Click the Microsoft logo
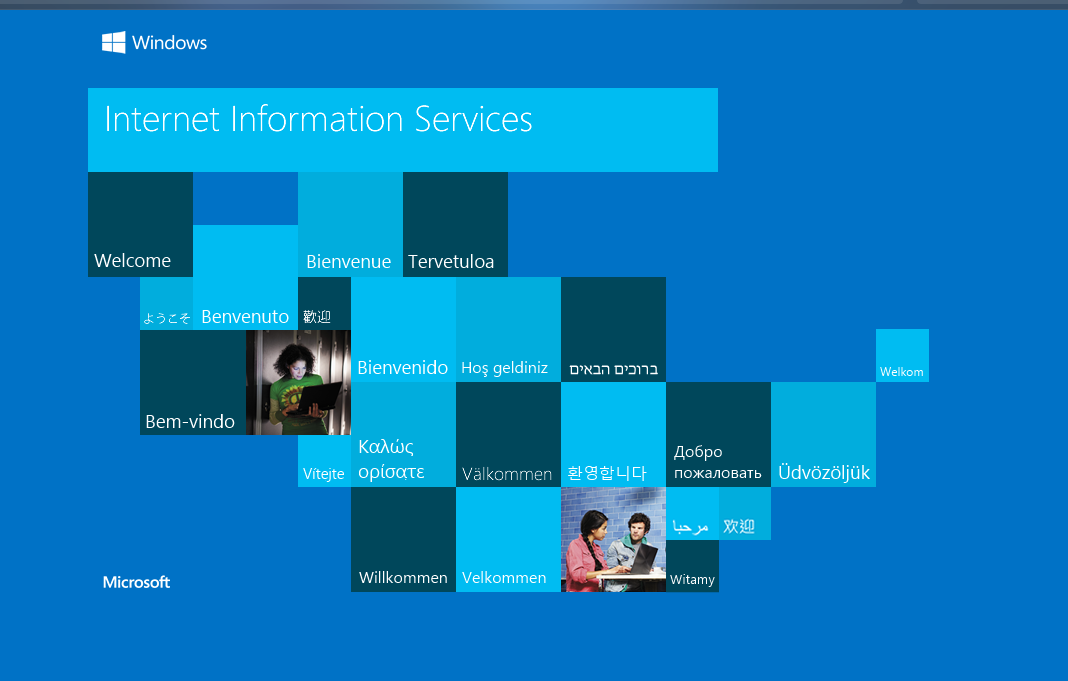This screenshot has height=681, width=1068. [x=136, y=582]
